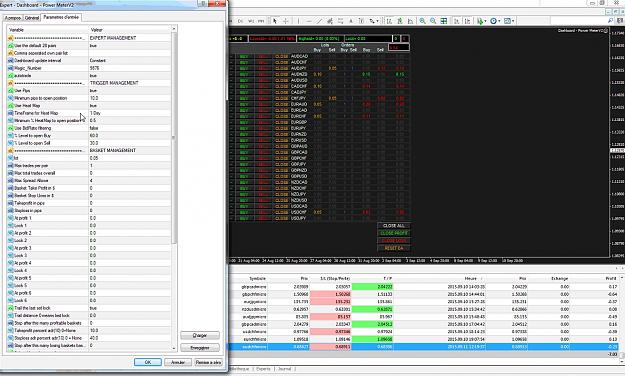Image resolution: width=625 pixels, height=376 pixels.
Task: Sort trades by Heure column header
Action: (470, 279)
